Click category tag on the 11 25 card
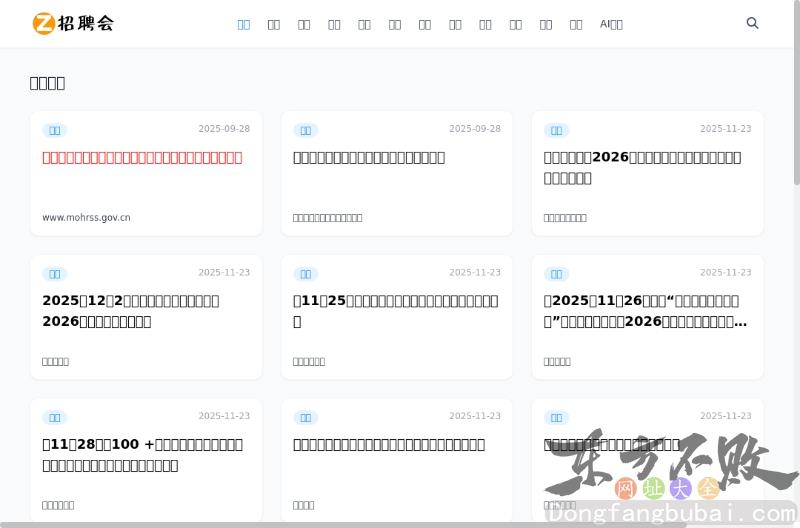 pos(306,274)
